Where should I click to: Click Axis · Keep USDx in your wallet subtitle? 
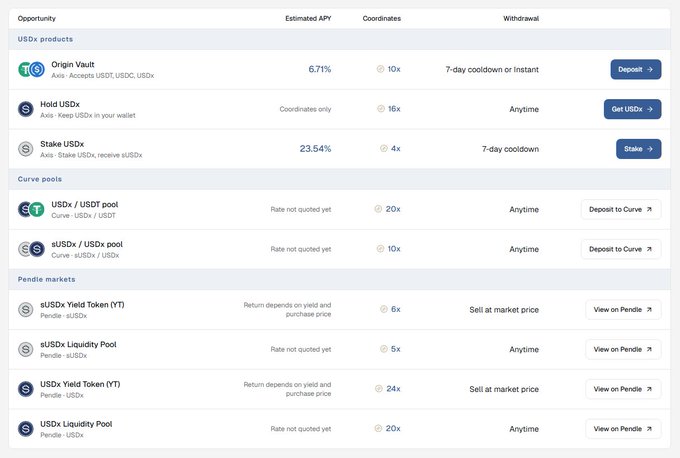88,115
